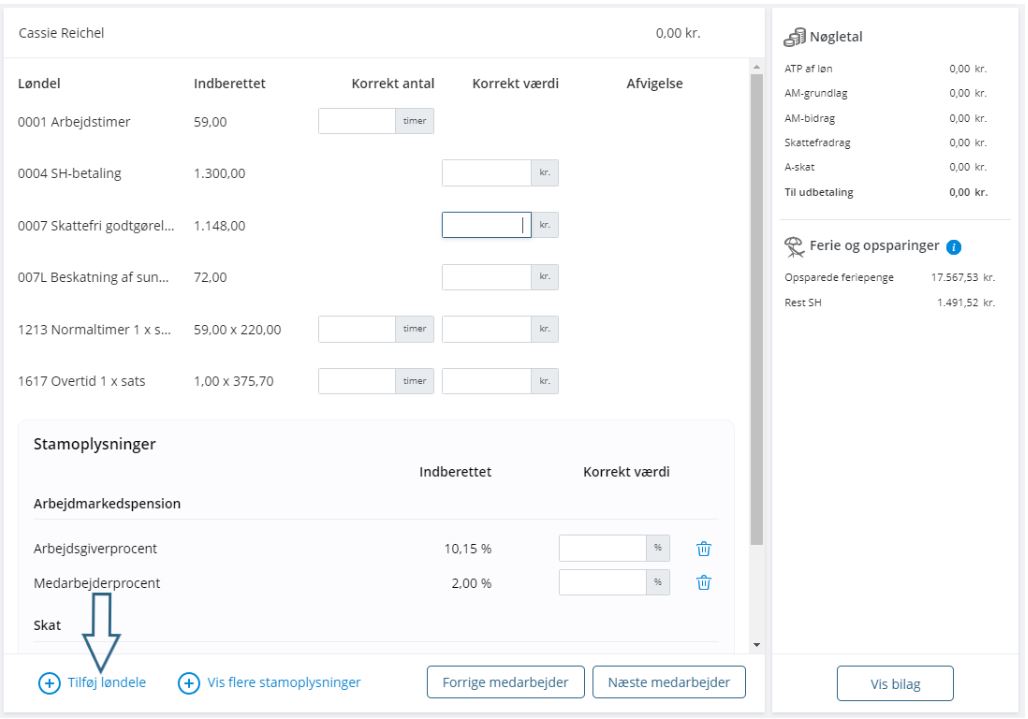1028x719 pixels.
Task: Go to Næste medarbejder
Action: pos(669,683)
